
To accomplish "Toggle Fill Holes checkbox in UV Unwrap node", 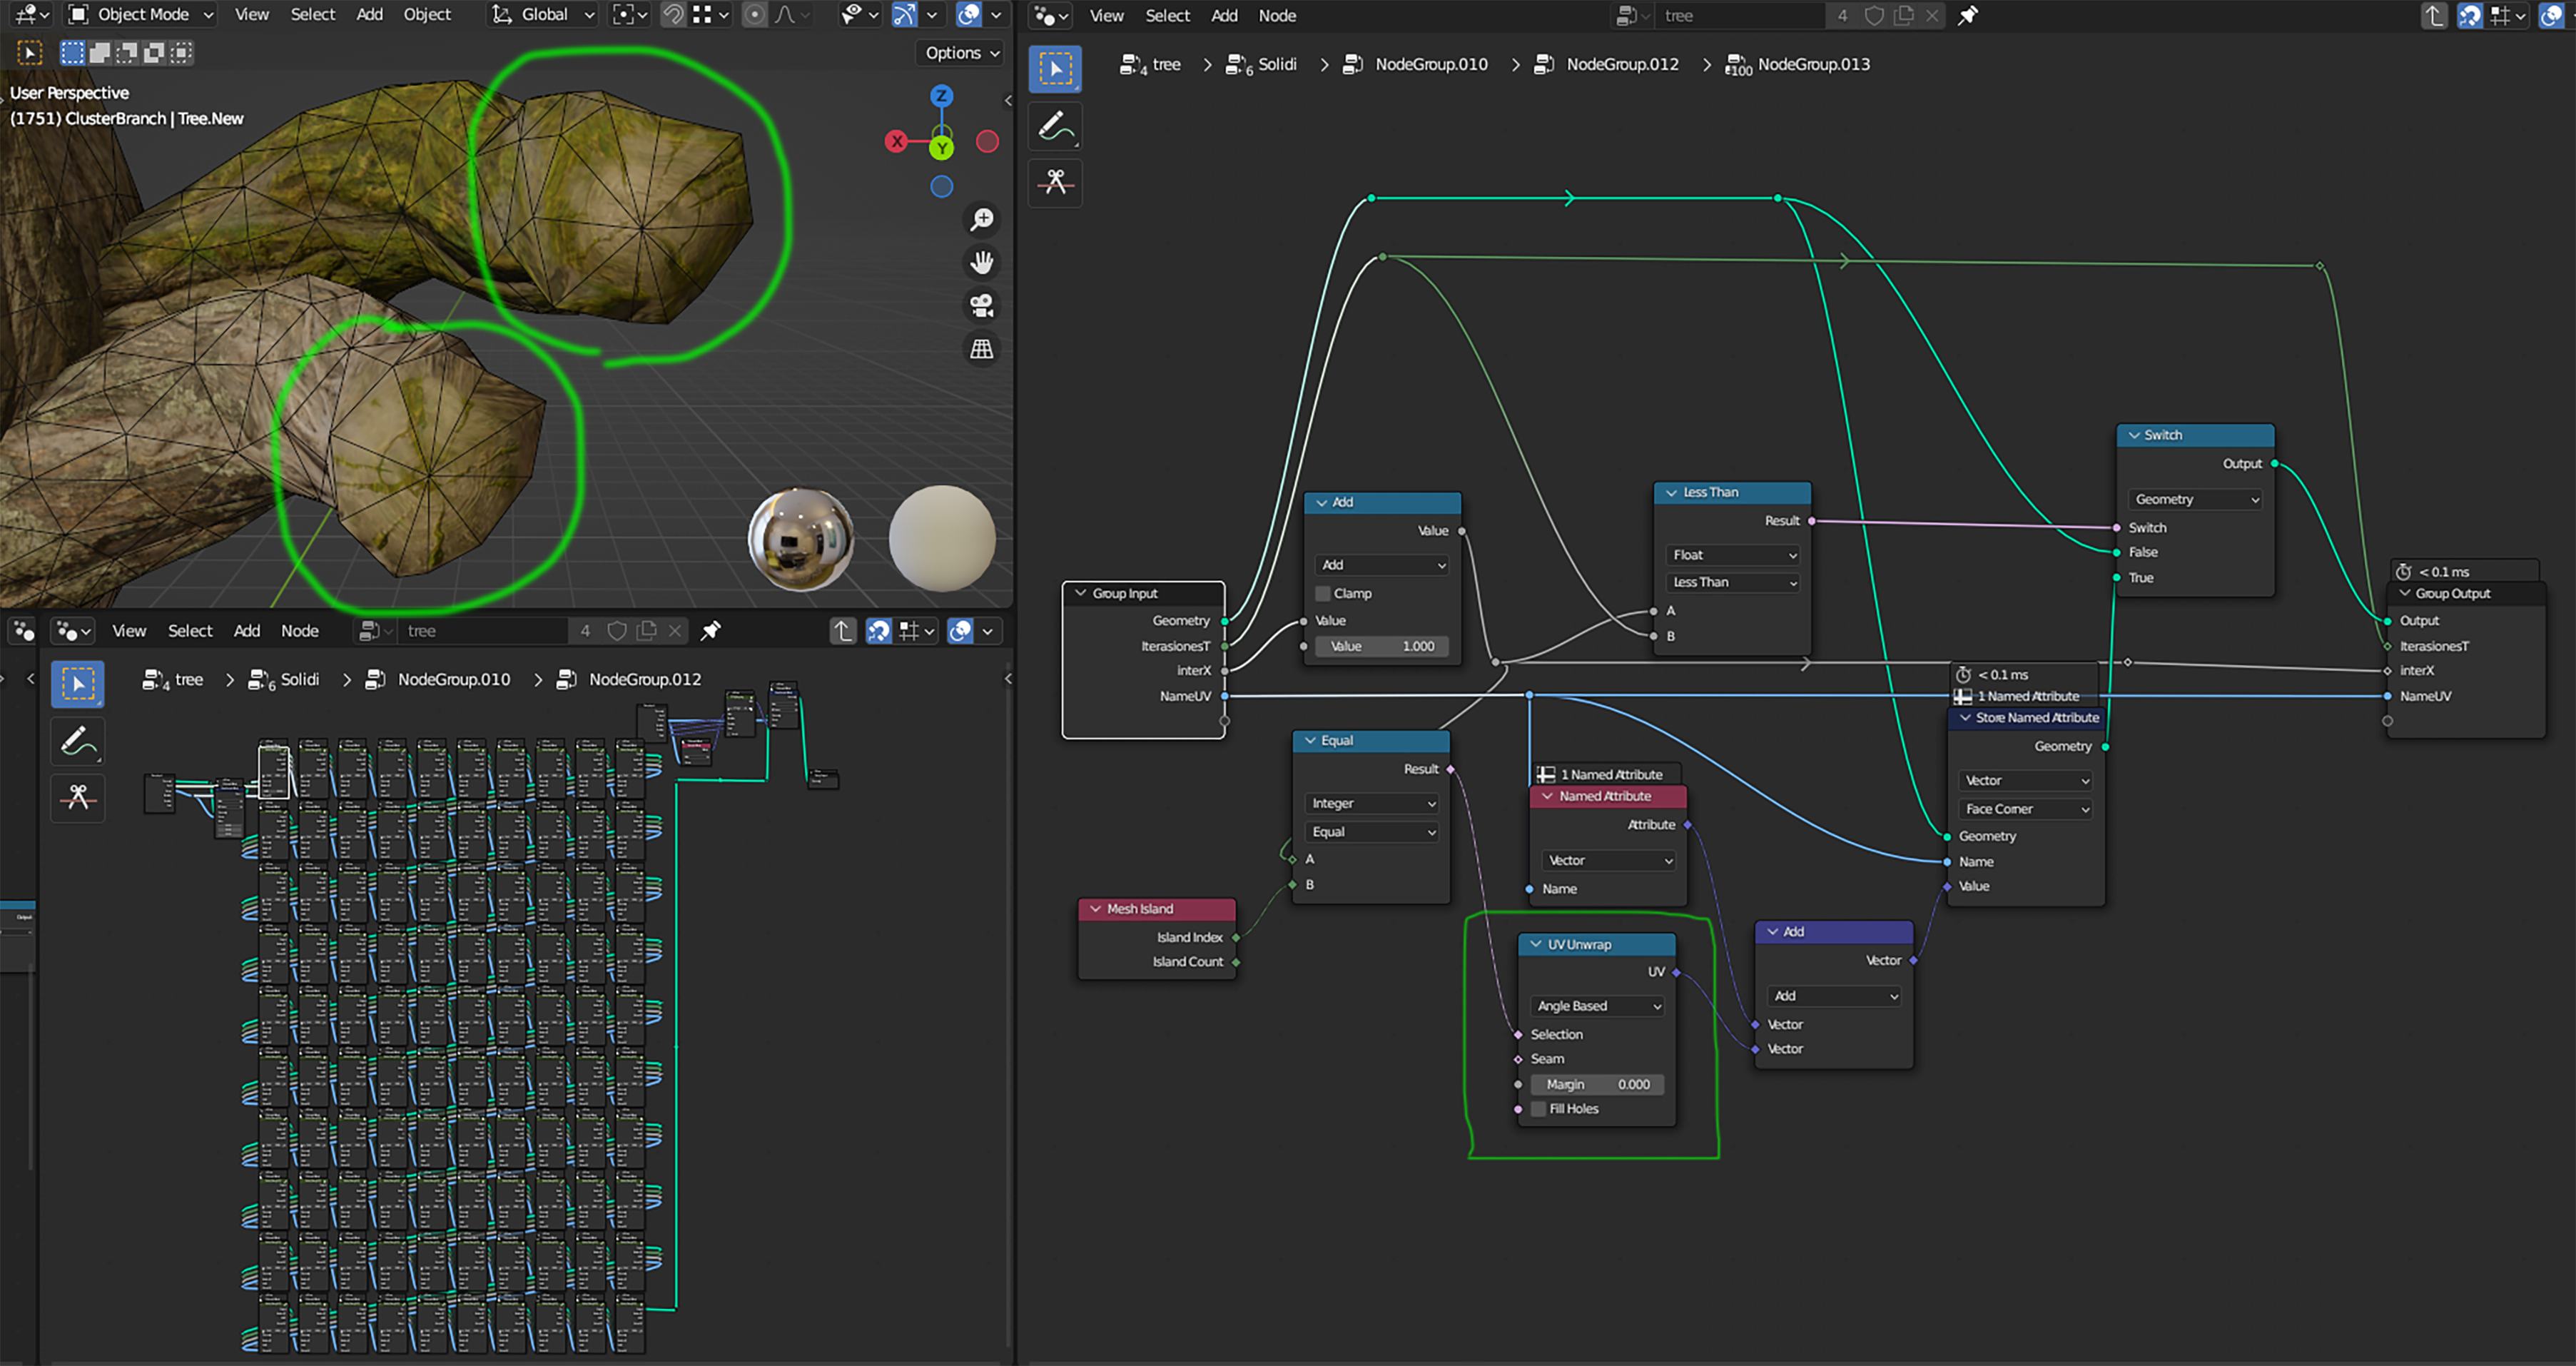I will click(x=1539, y=1108).
